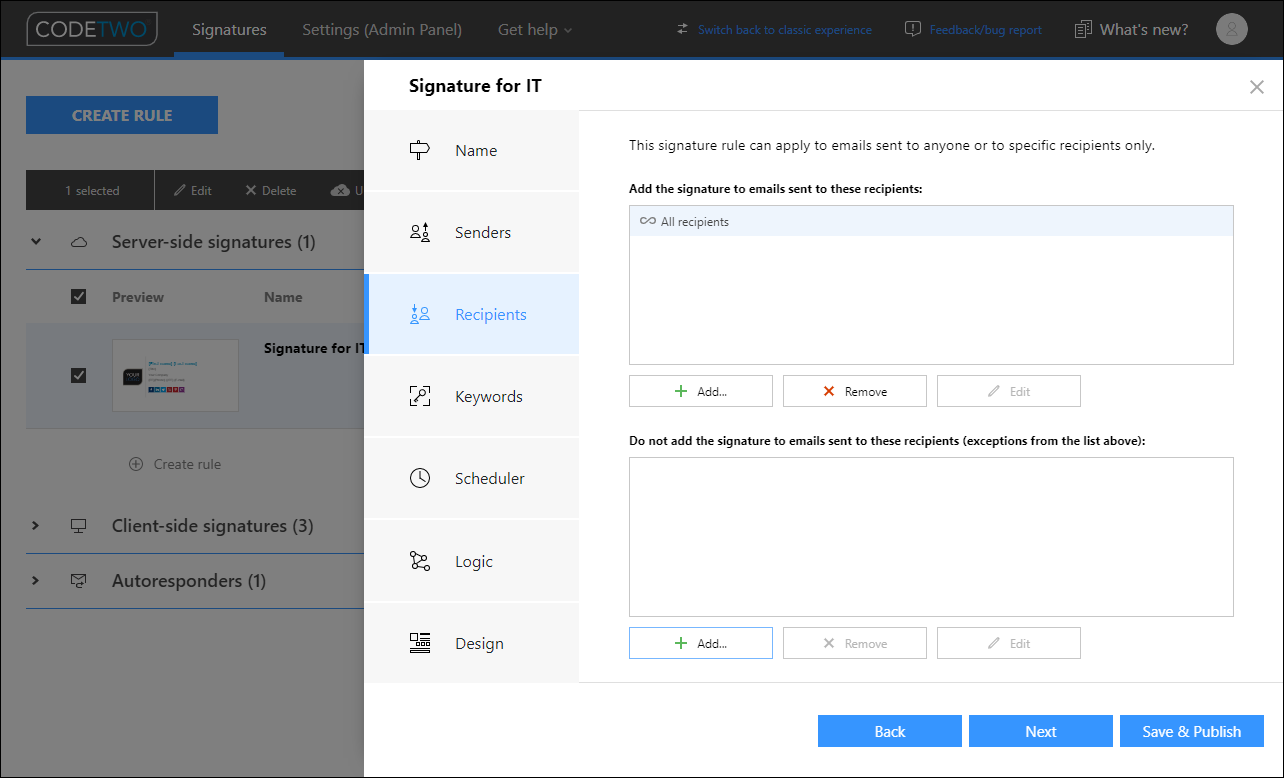
Task: Click Save & Publish
Action: click(x=1192, y=731)
